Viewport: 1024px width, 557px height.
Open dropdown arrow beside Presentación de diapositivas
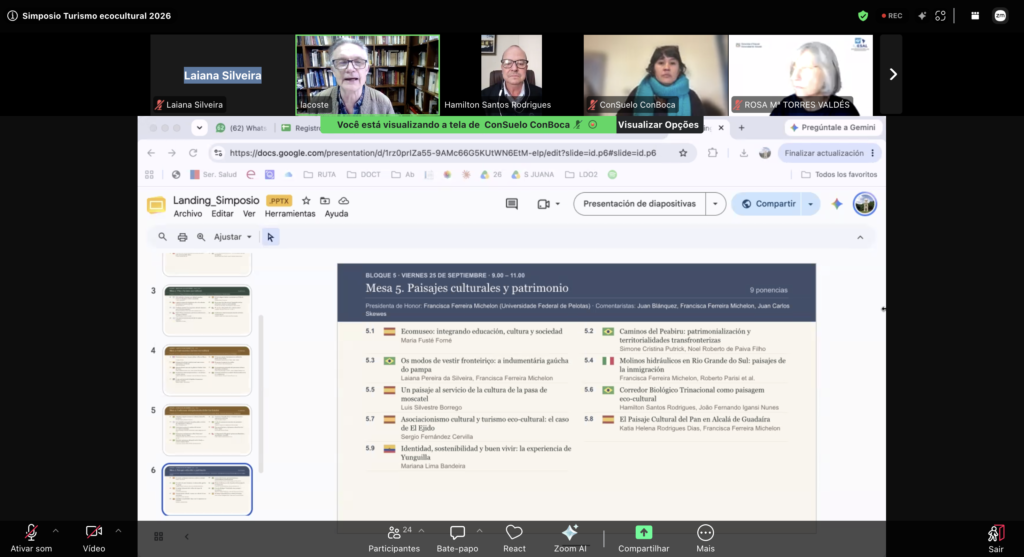715,204
